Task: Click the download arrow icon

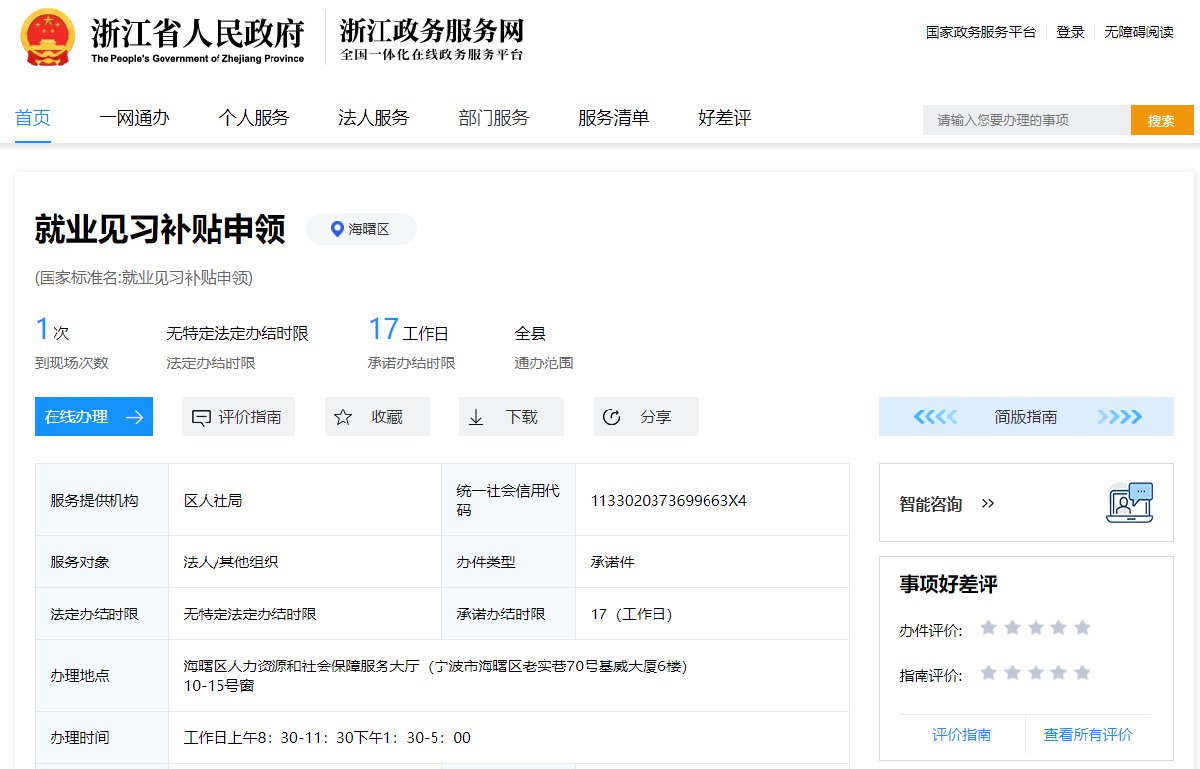Action: pos(477,417)
